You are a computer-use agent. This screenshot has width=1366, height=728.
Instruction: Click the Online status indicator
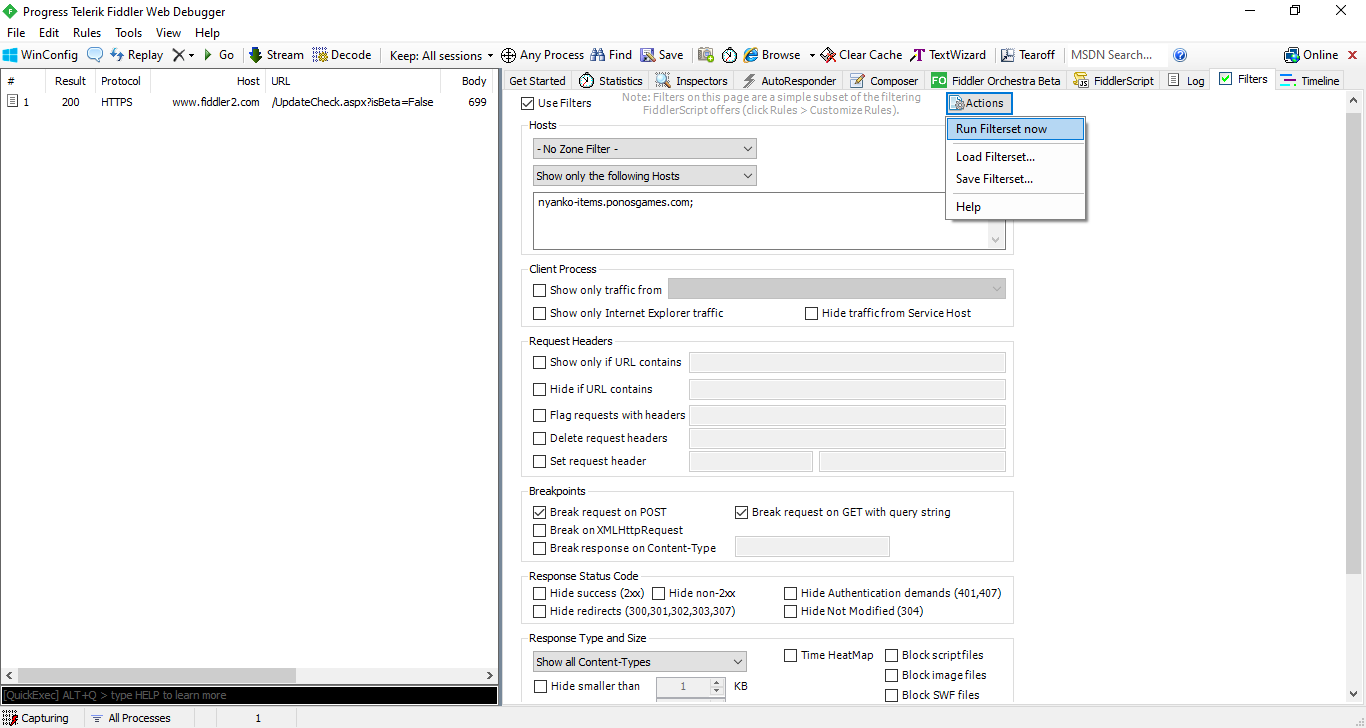point(1311,55)
